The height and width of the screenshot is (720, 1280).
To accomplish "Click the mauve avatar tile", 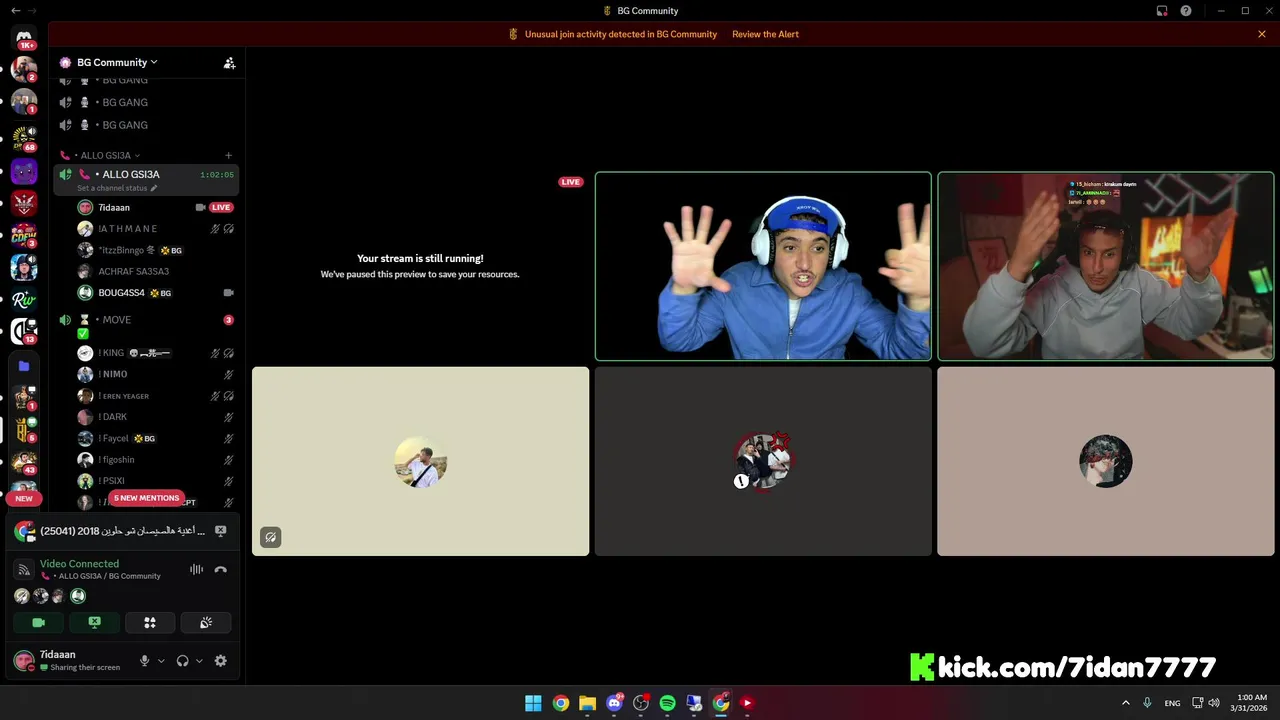I will 1106,461.
